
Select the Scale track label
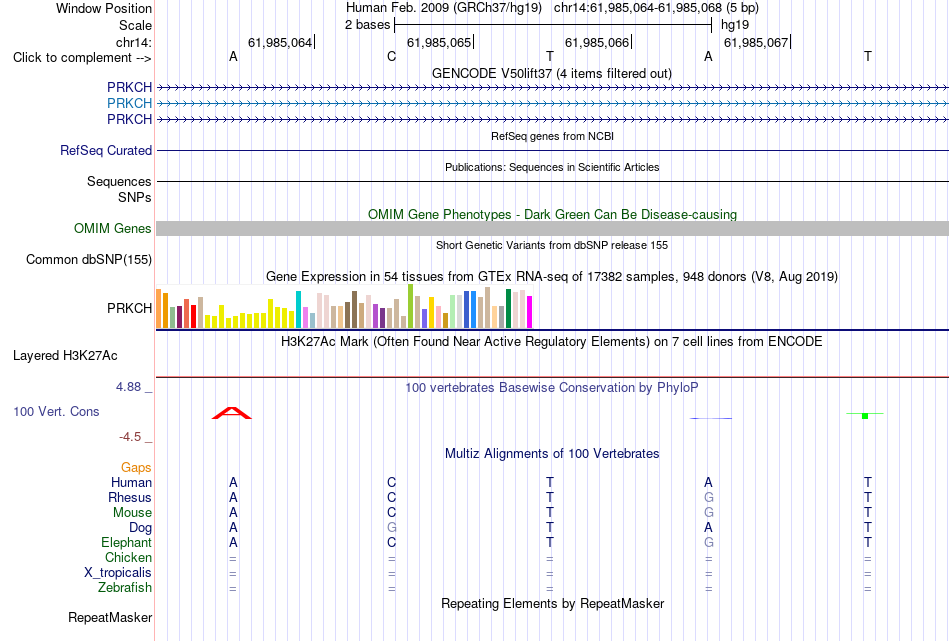135,25
